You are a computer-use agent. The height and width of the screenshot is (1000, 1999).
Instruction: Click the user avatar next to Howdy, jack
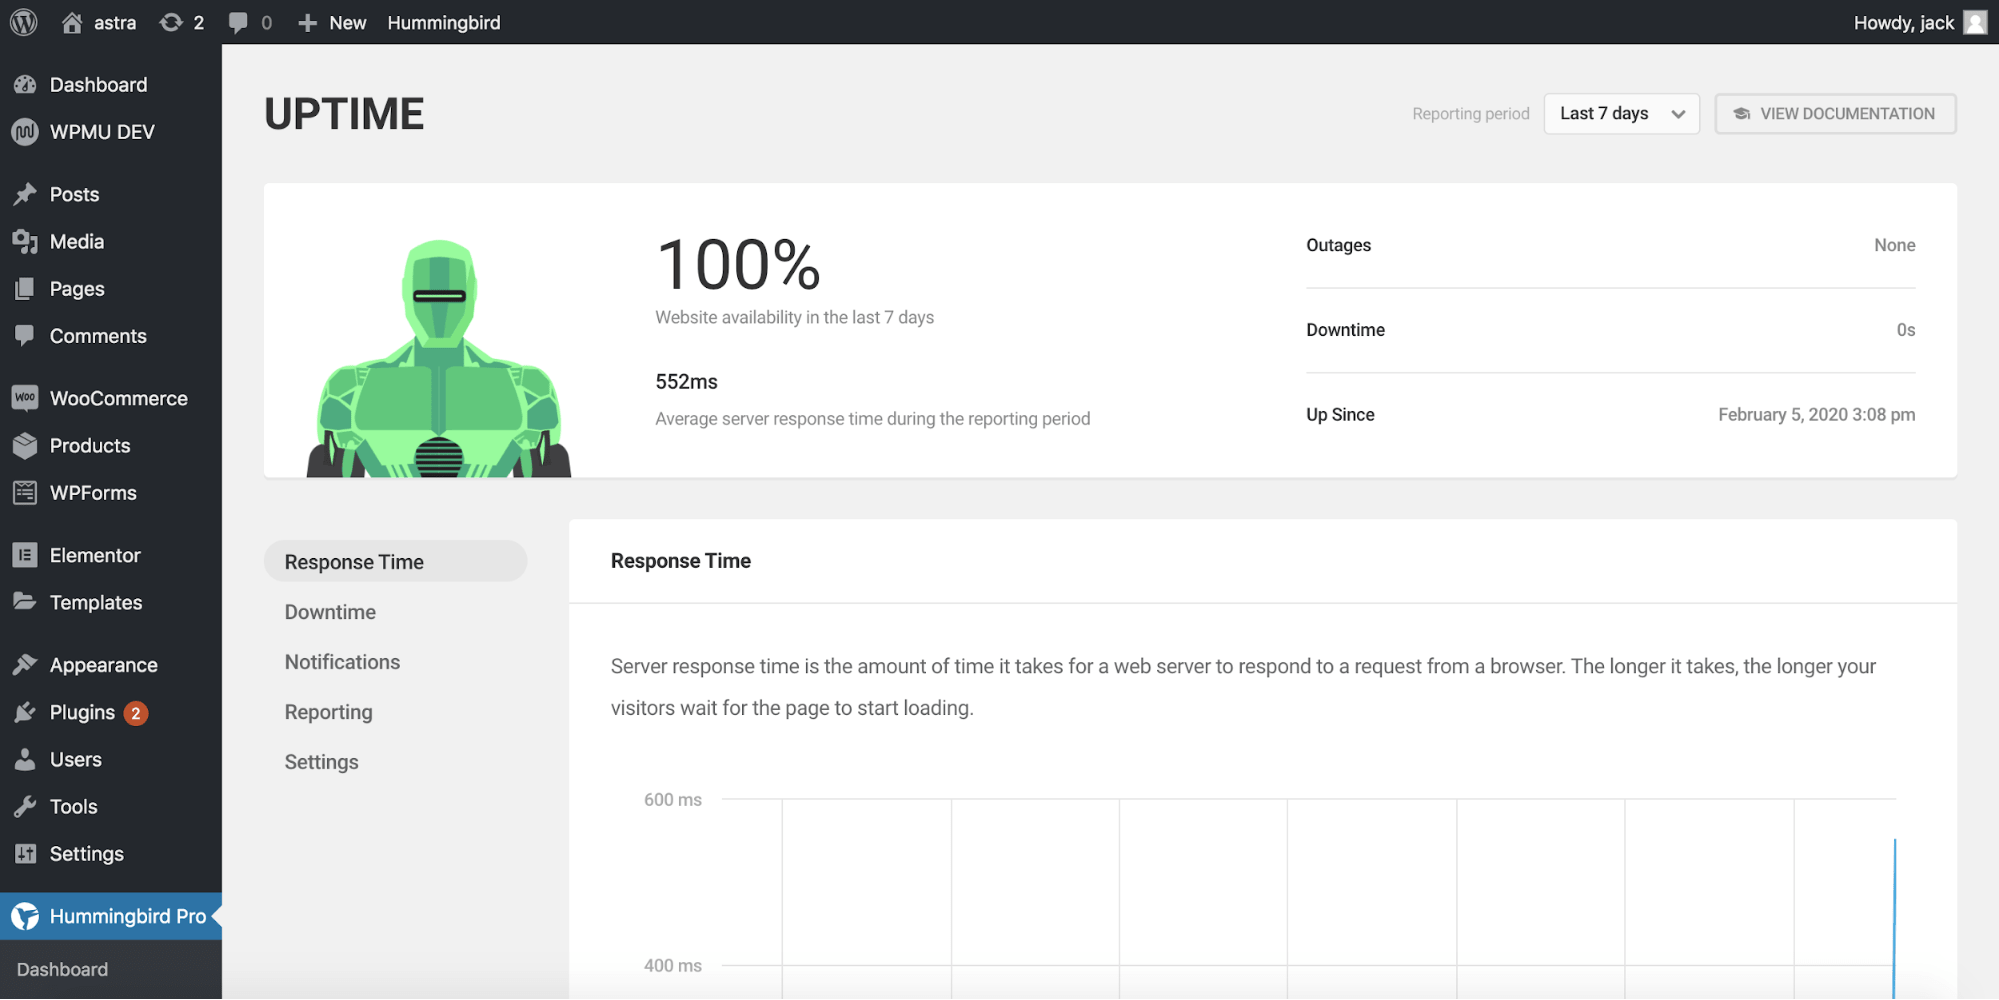click(1974, 22)
